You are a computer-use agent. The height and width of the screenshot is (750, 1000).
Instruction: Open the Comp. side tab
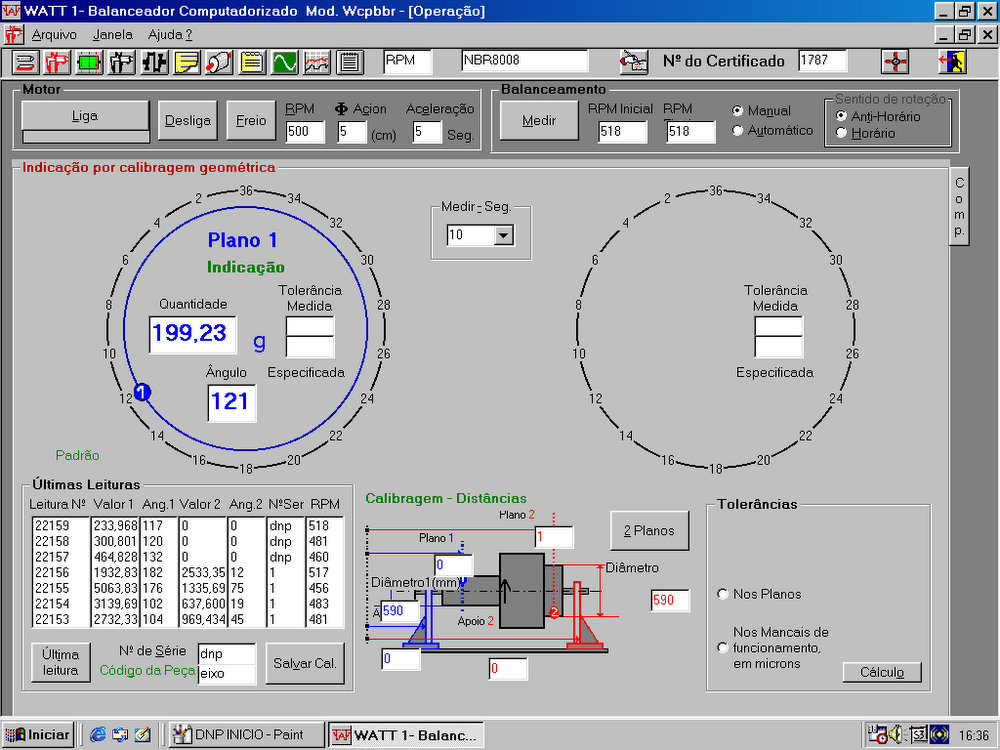pos(959,206)
